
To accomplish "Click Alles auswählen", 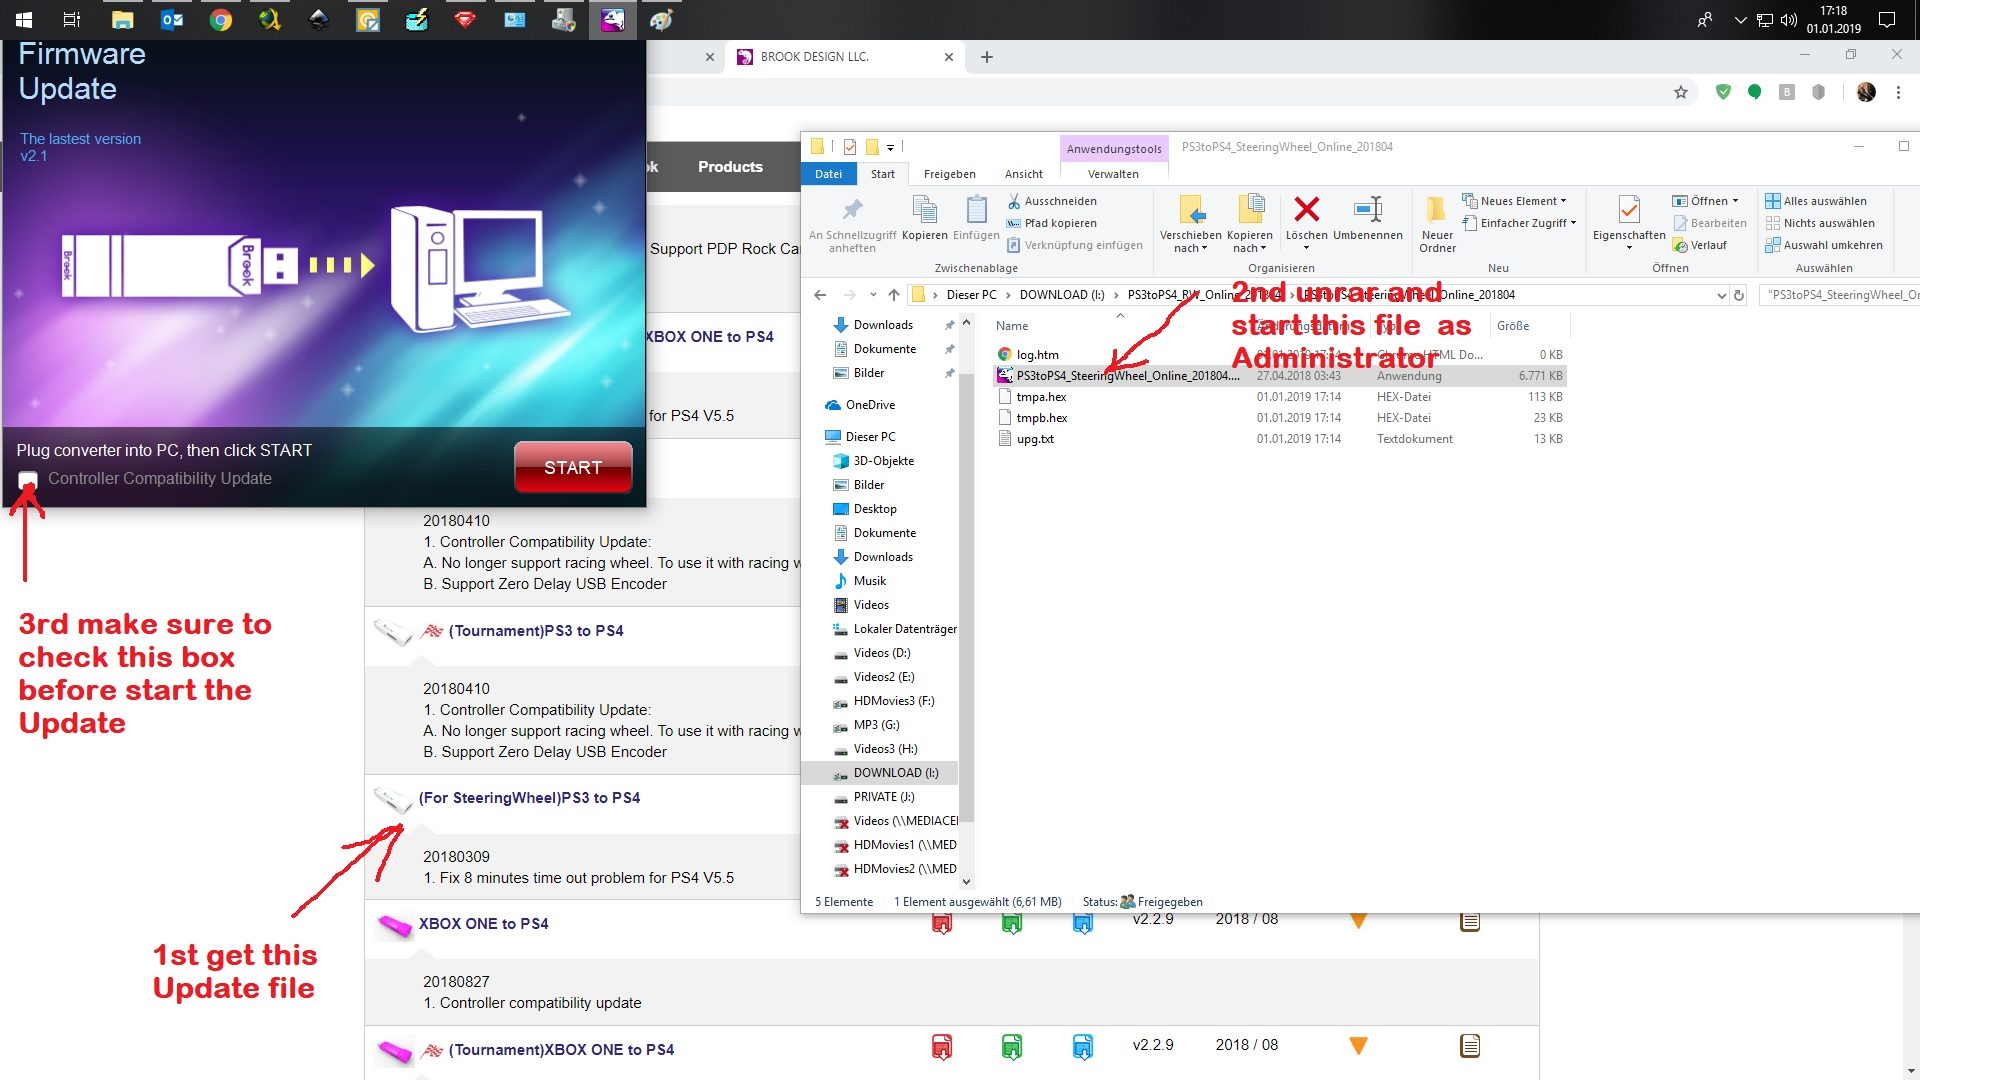I will (x=1816, y=201).
